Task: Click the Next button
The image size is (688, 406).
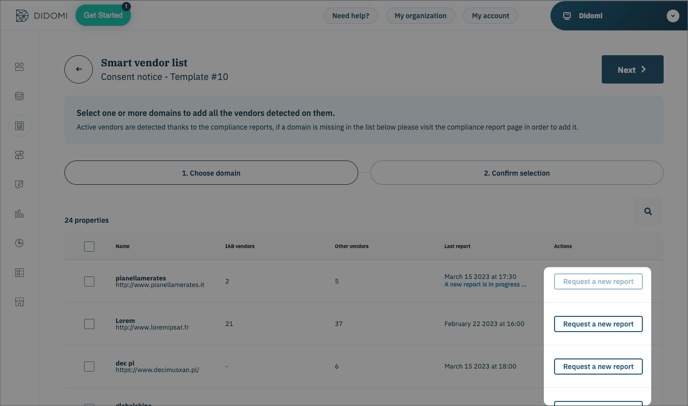Action: (x=632, y=69)
